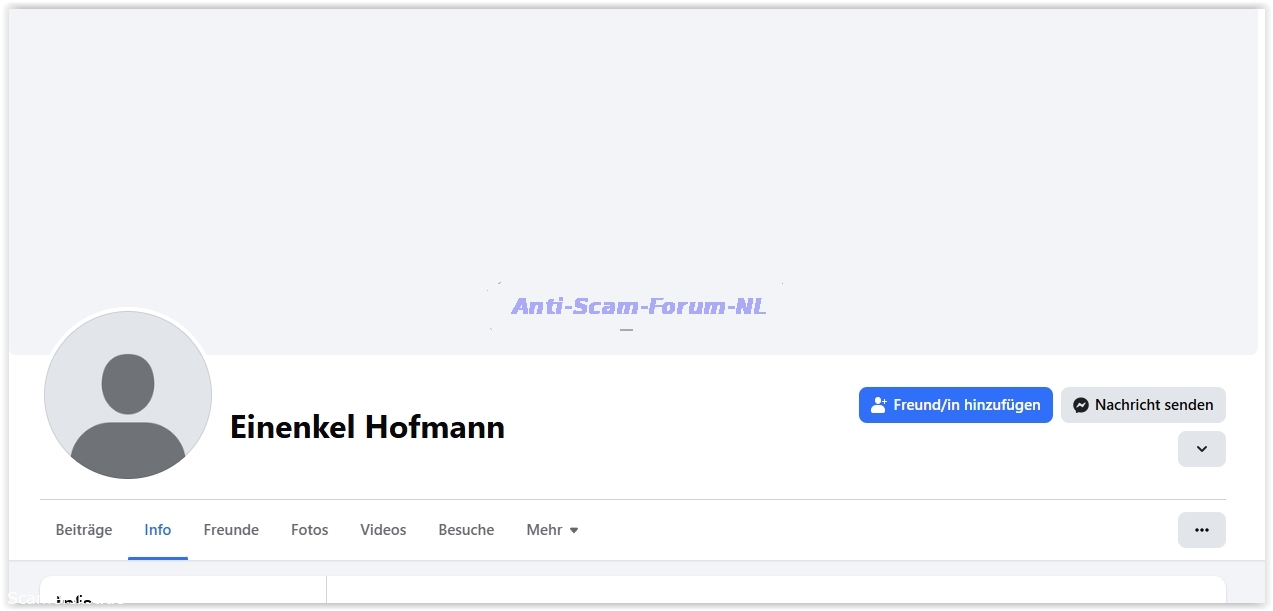
Task: Go to the Fotos tab
Action: click(x=310, y=530)
